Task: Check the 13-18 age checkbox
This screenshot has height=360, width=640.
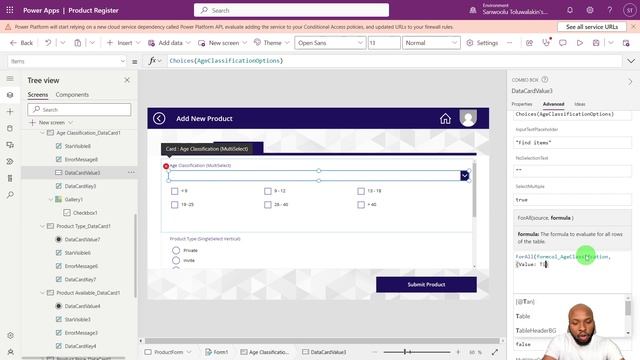Action: click(x=361, y=191)
